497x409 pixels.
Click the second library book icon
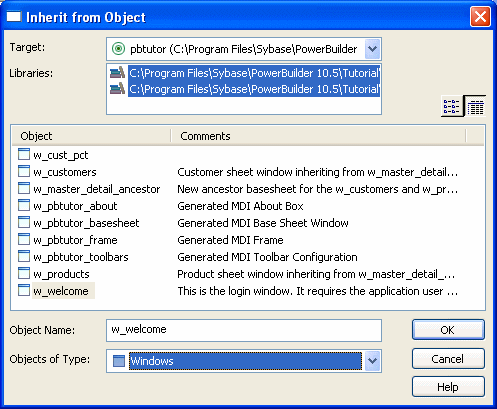point(117,88)
